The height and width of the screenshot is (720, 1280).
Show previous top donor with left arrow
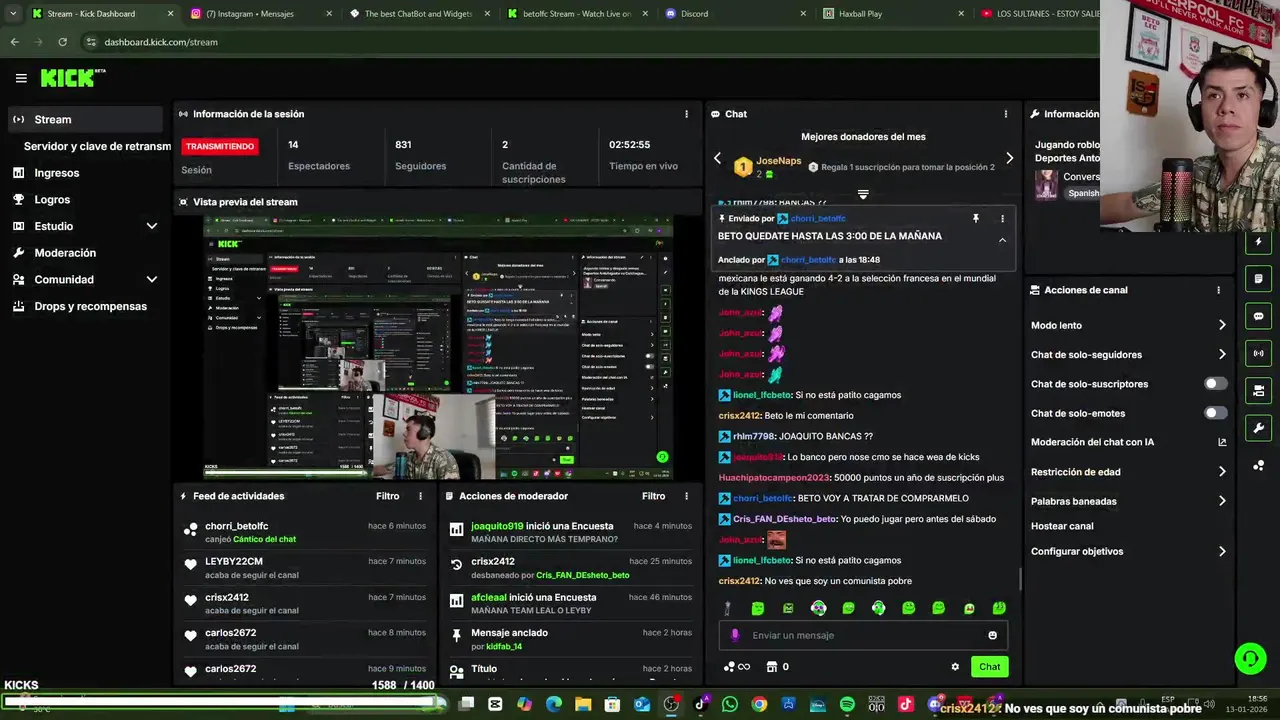(717, 158)
